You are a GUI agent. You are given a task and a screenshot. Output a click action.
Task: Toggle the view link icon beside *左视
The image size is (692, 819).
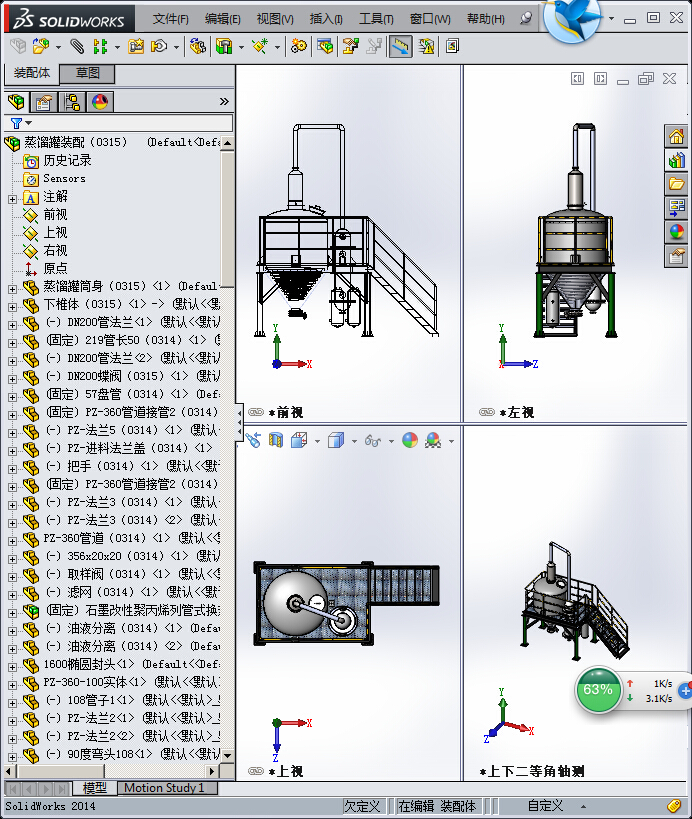pyautogui.click(x=487, y=412)
